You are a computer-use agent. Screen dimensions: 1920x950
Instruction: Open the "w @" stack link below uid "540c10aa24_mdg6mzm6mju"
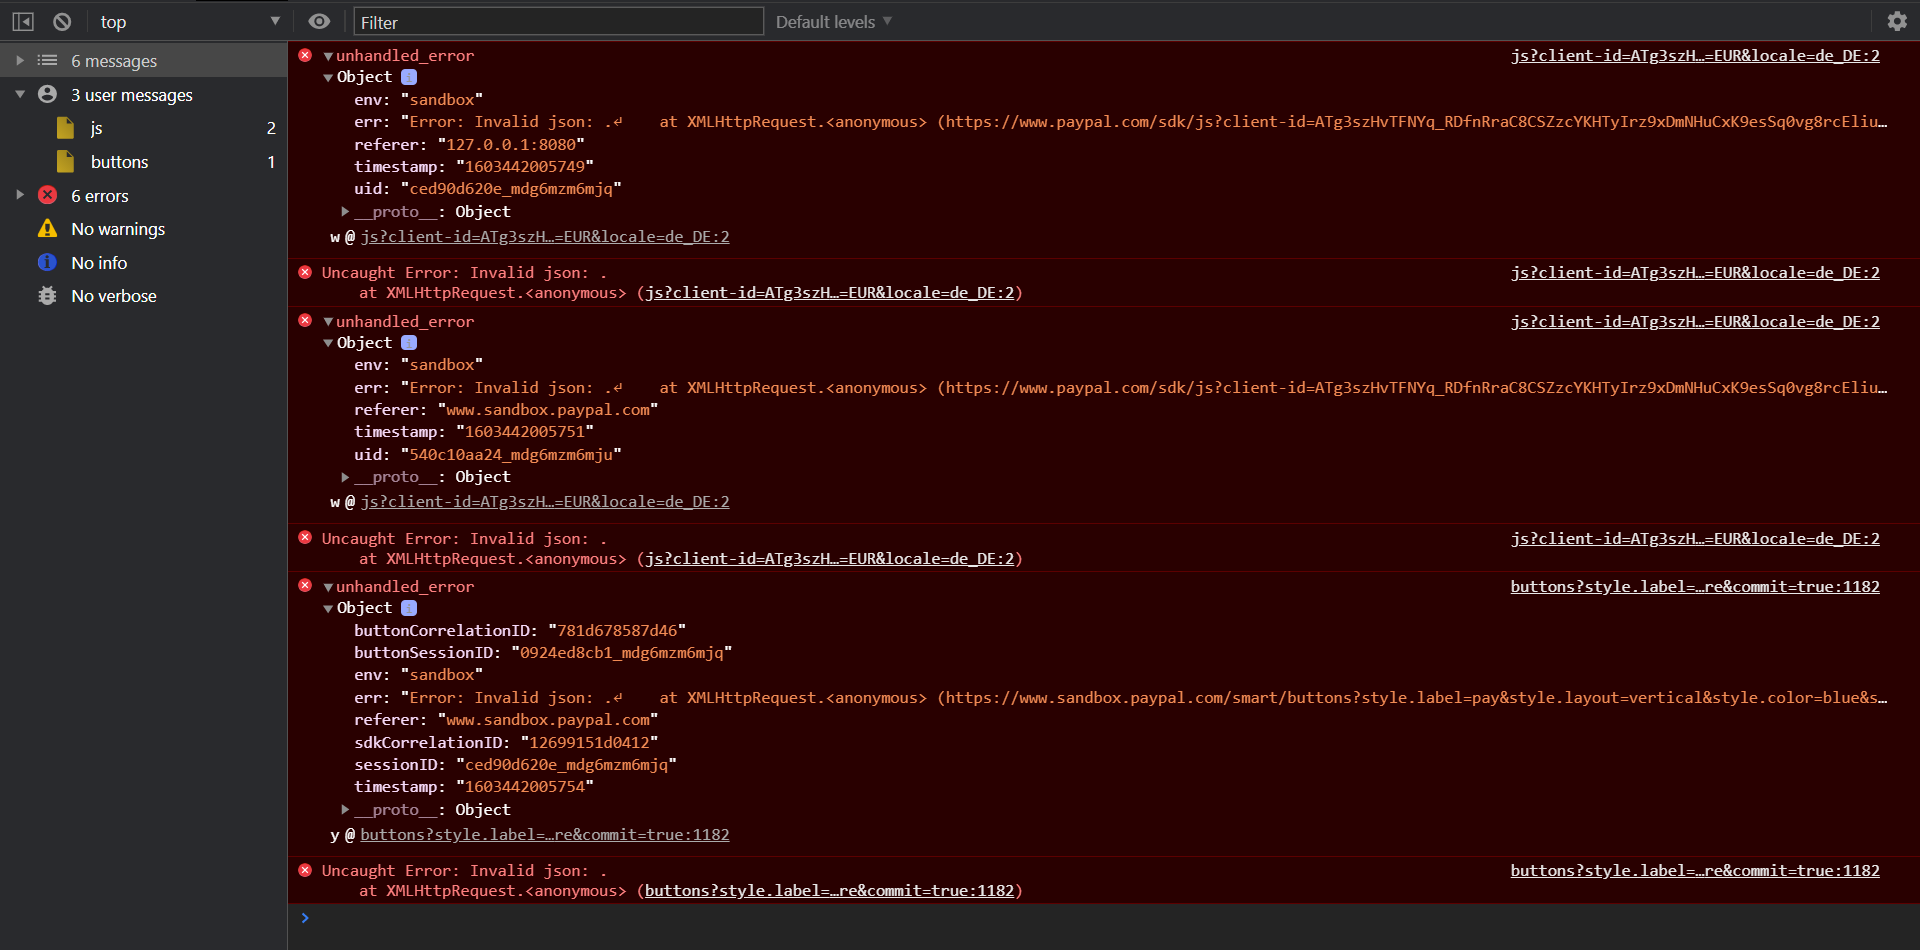(x=545, y=502)
